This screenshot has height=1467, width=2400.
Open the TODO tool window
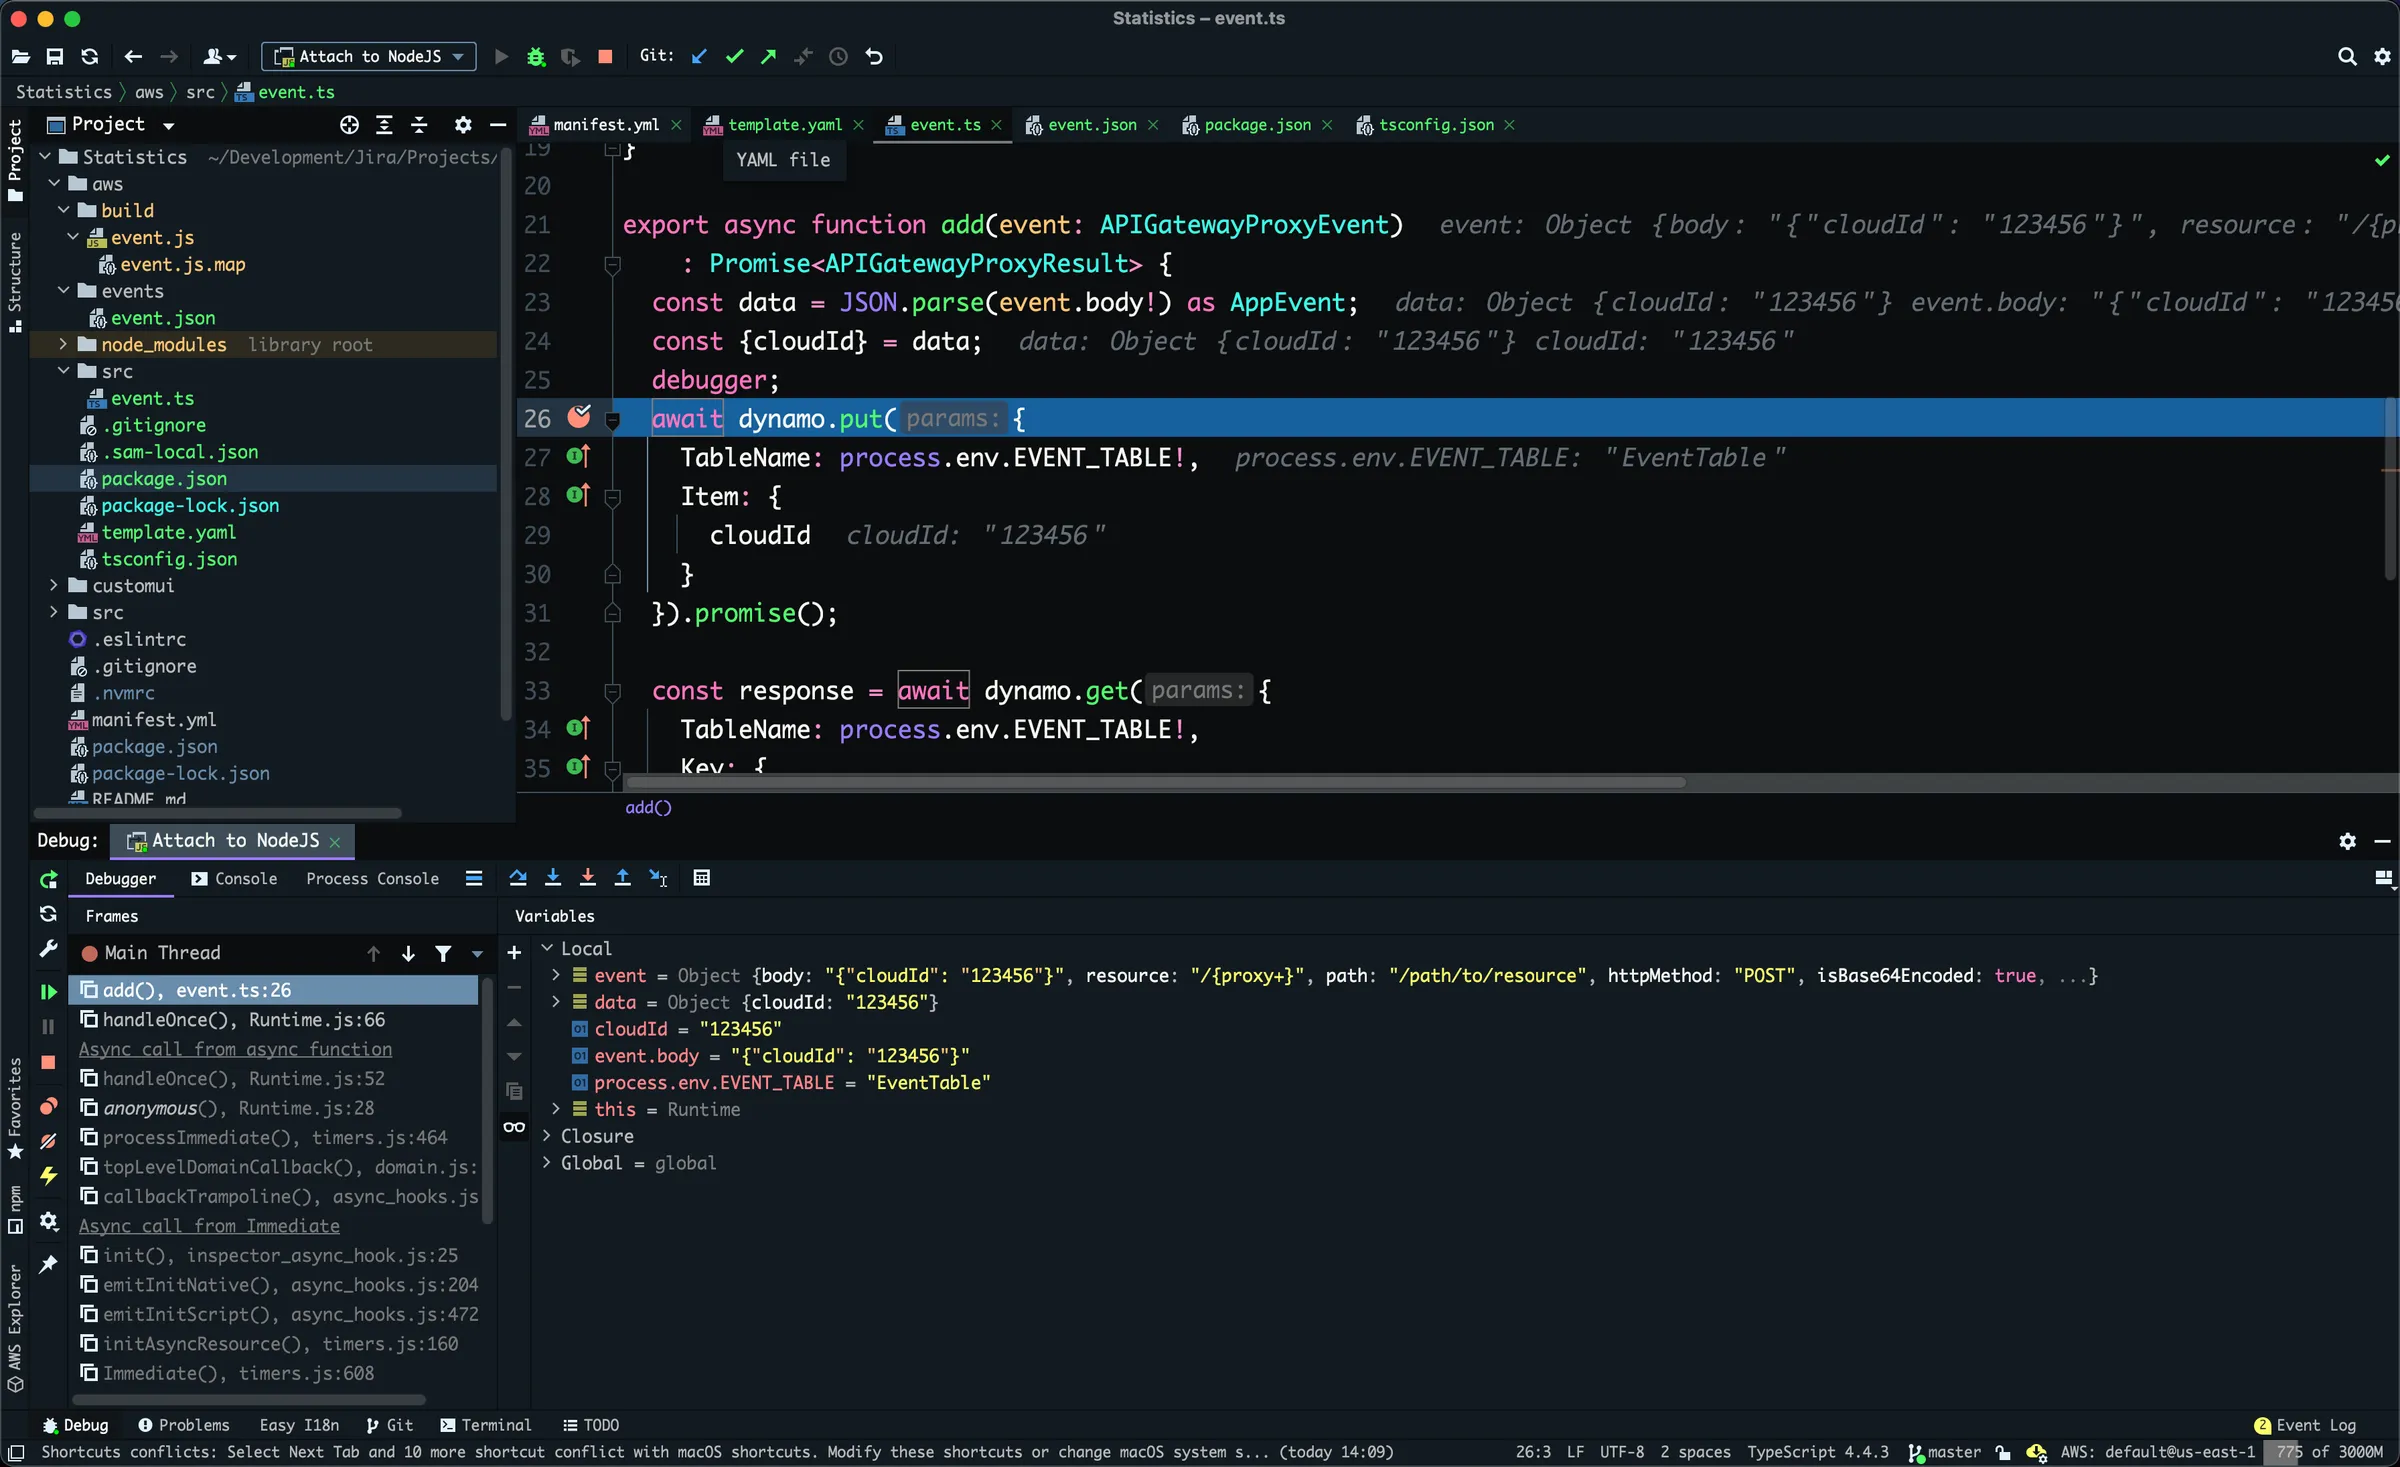(591, 1425)
